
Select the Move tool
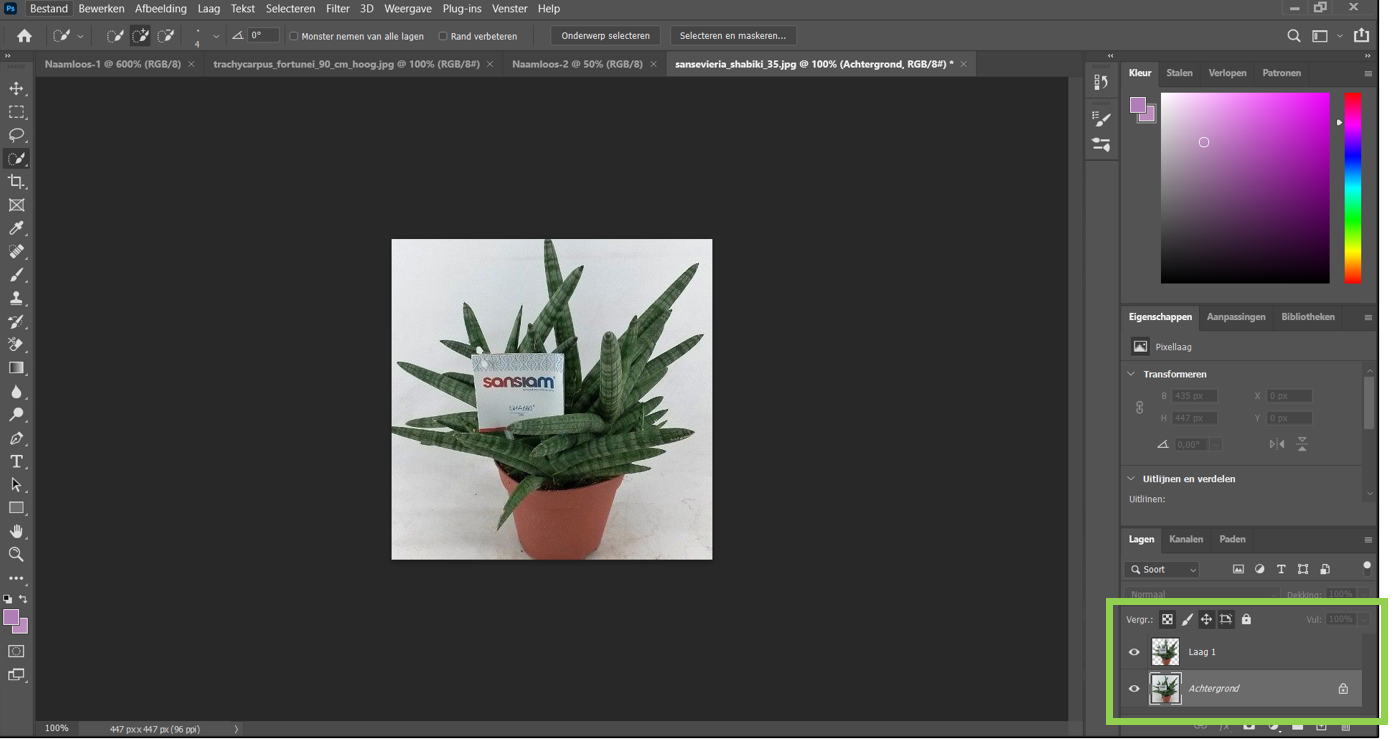click(x=17, y=89)
